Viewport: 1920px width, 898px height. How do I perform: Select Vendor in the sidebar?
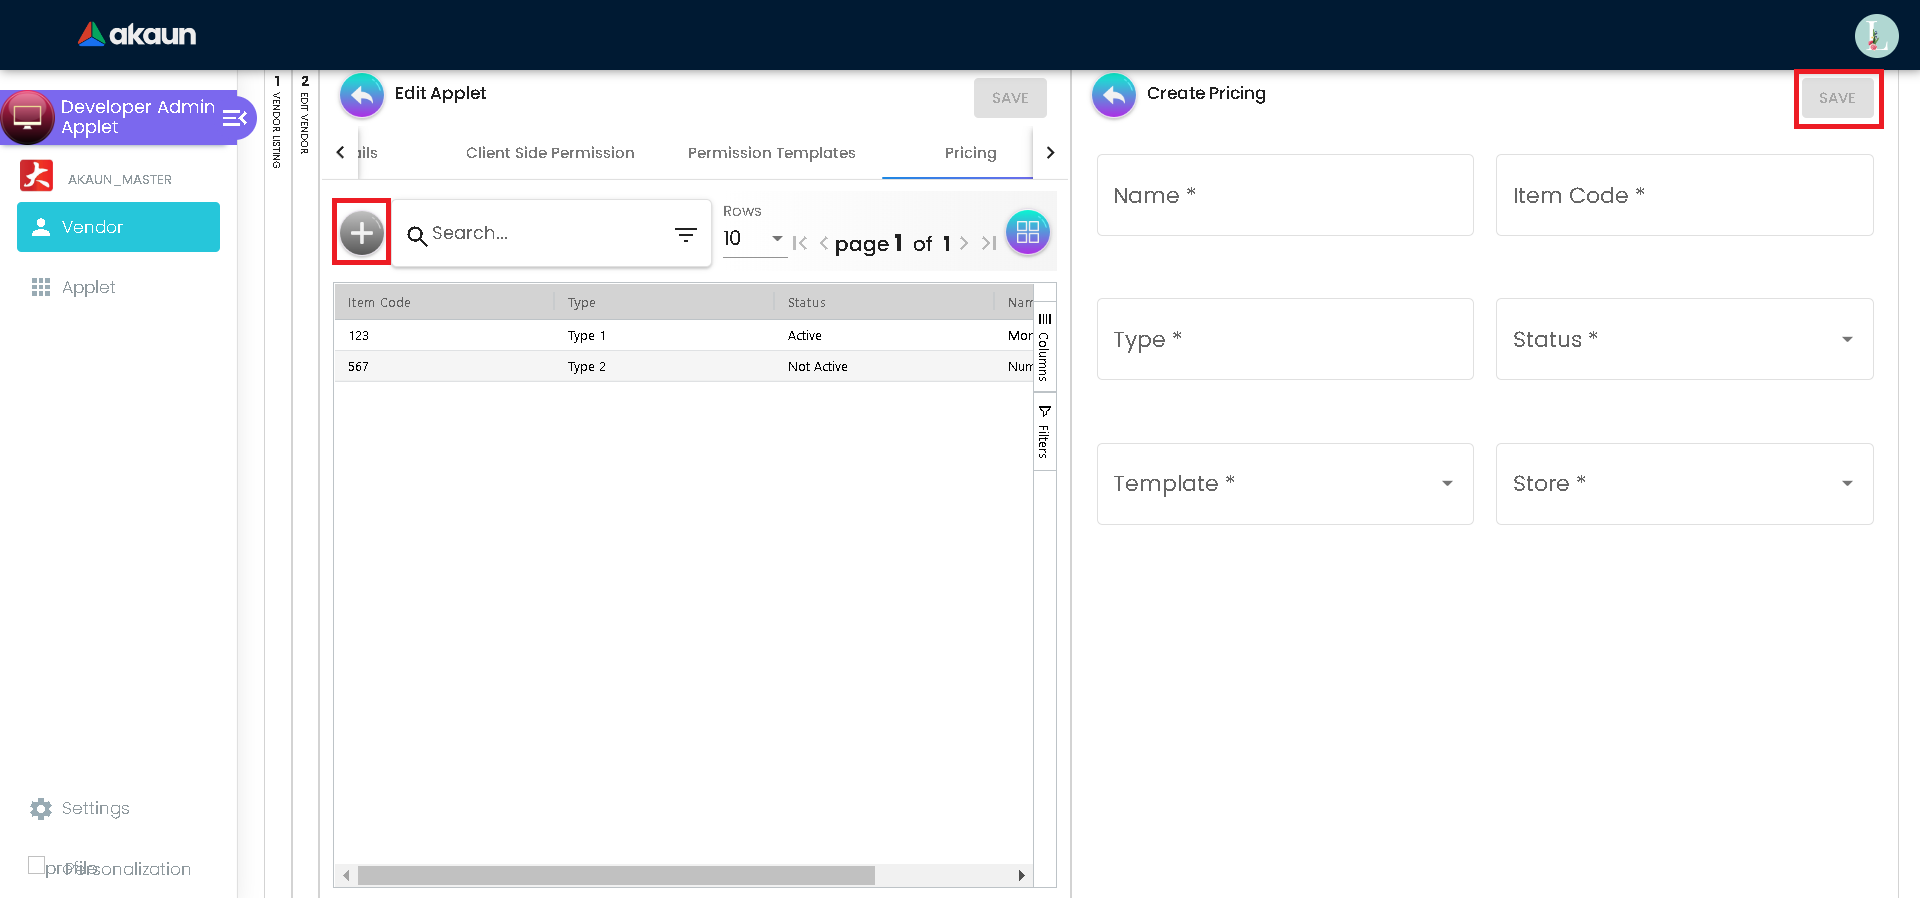(118, 227)
